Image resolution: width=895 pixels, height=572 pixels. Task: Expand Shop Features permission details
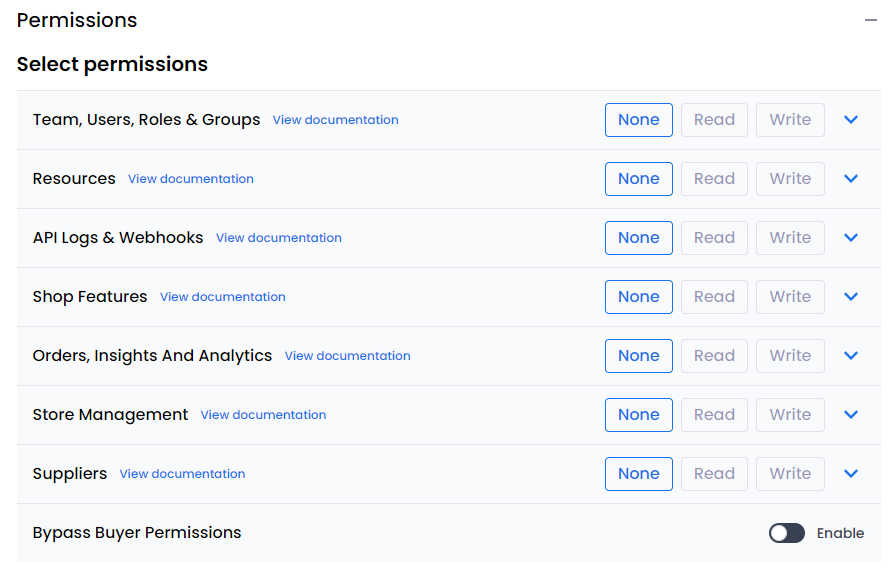coord(851,297)
